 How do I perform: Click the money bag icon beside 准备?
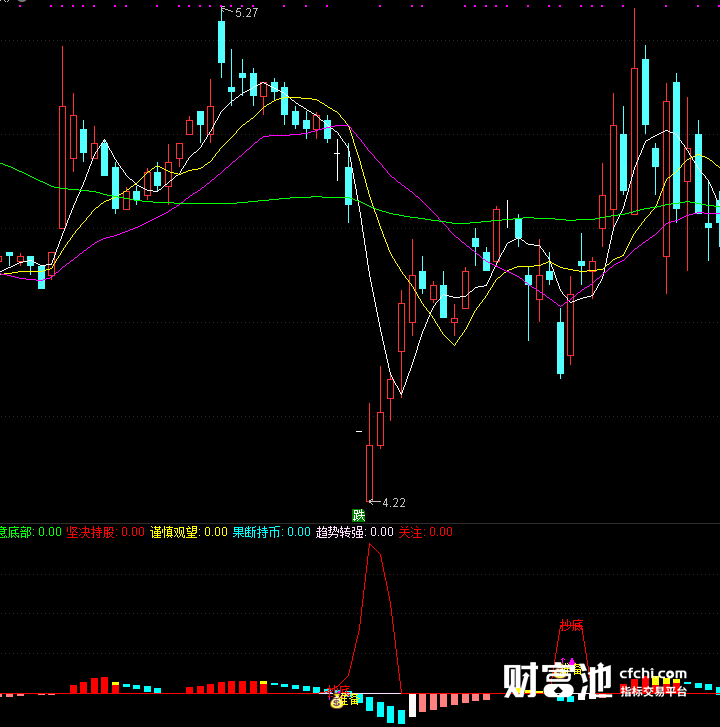pos(336,702)
